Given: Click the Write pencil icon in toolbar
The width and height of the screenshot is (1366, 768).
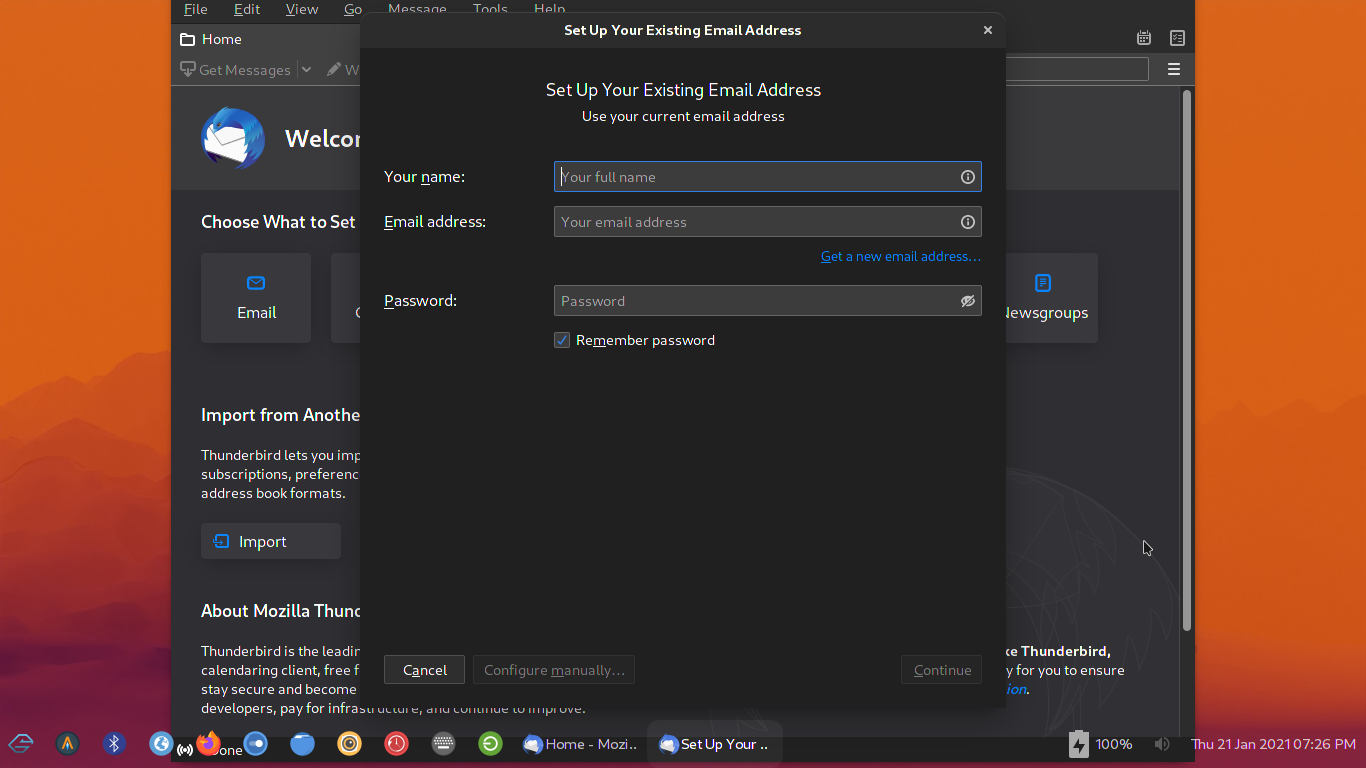Looking at the screenshot, I should click(334, 70).
